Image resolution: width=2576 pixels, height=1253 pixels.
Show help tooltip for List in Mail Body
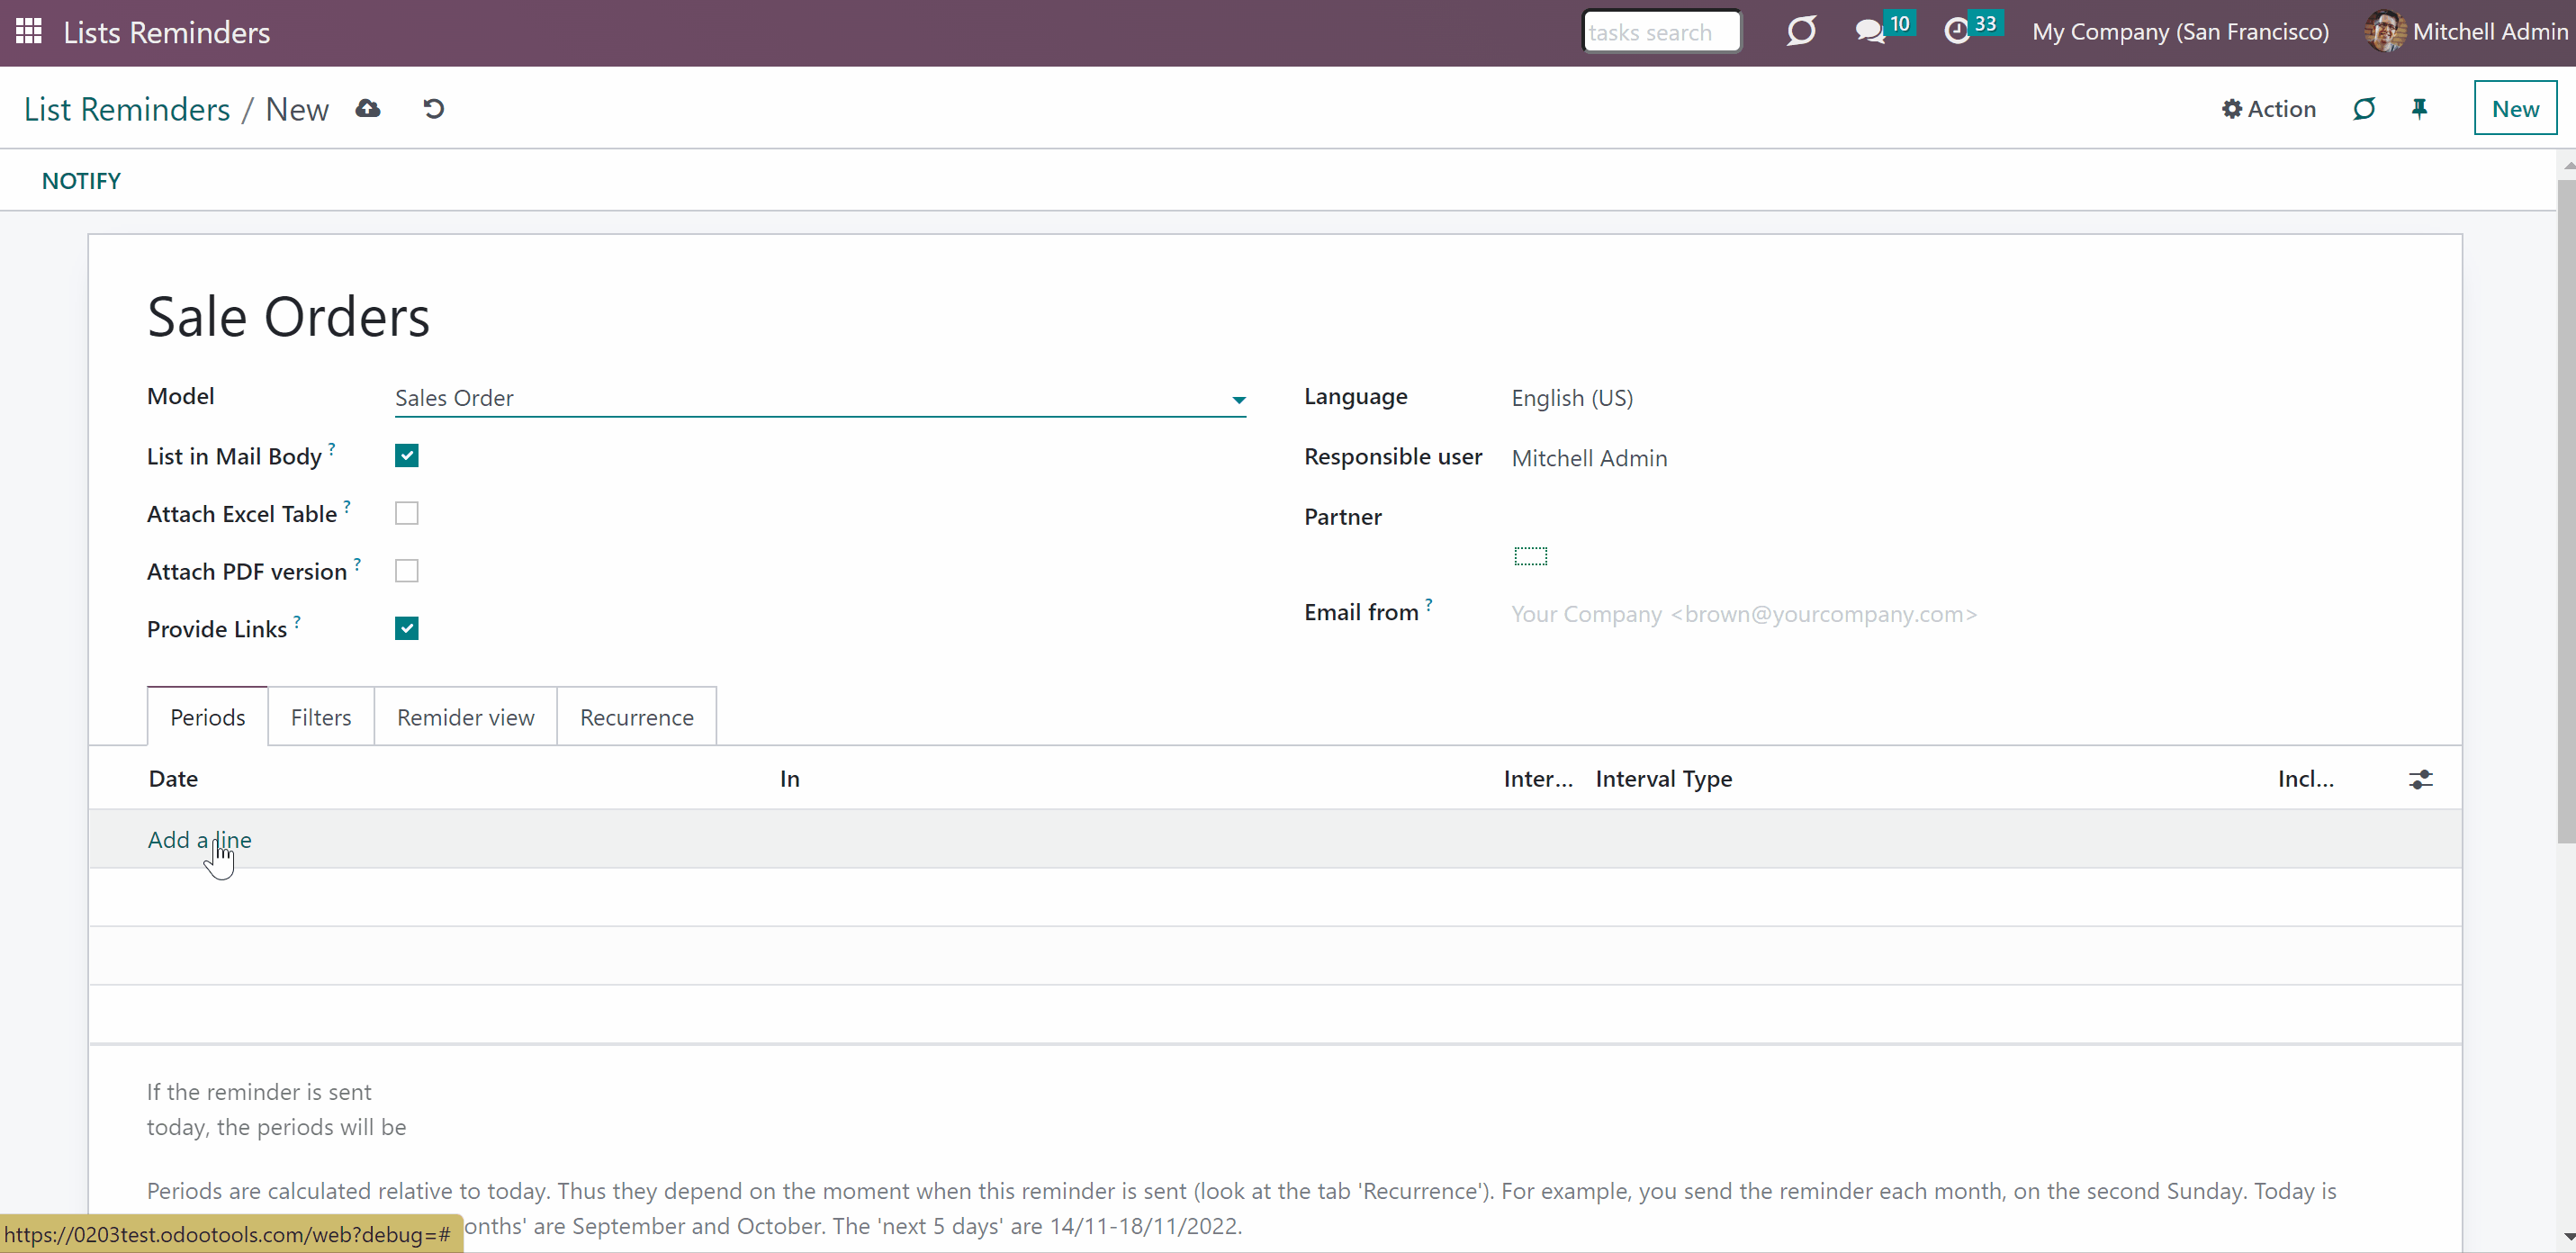332,448
